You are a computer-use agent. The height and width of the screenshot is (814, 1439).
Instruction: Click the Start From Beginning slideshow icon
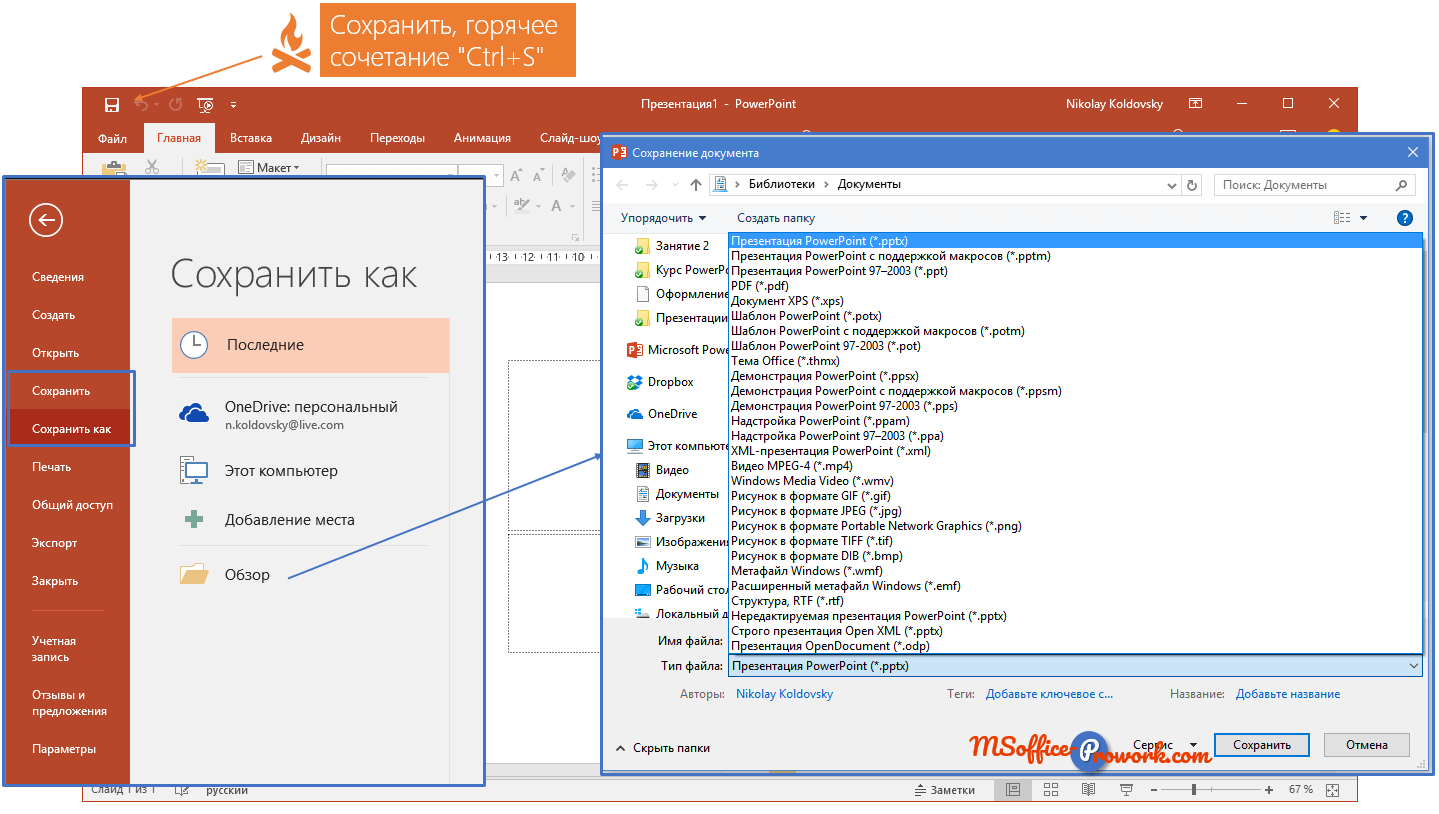[x=205, y=104]
